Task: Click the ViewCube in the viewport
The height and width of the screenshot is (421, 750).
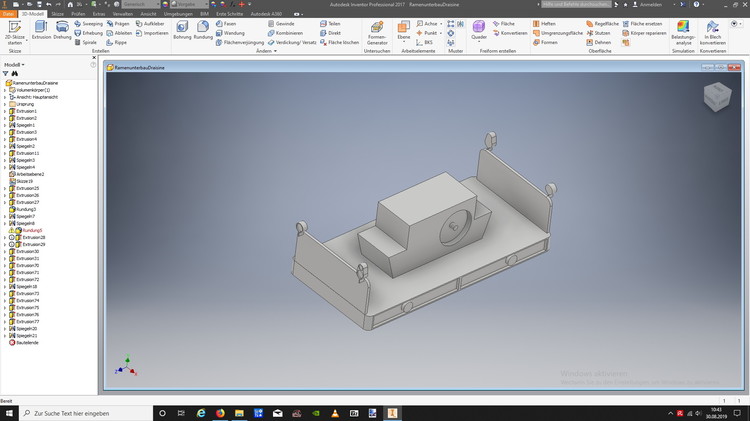Action: pos(717,97)
